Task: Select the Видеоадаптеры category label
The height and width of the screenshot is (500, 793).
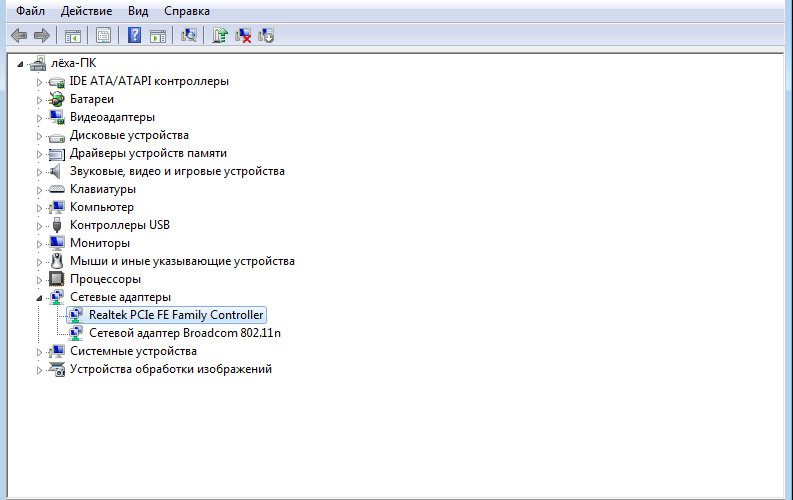Action: [112, 117]
